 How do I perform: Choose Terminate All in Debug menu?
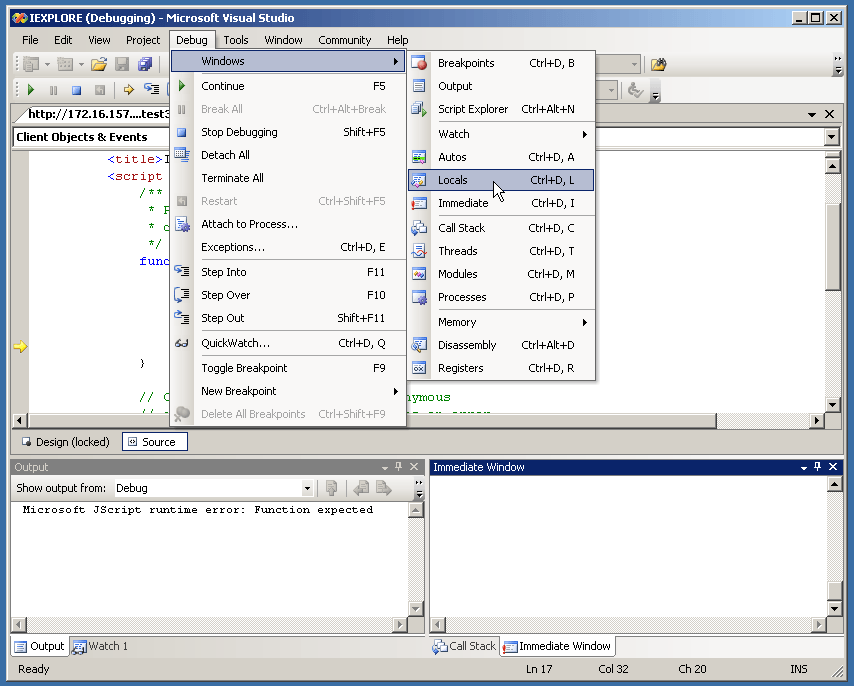[288, 178]
